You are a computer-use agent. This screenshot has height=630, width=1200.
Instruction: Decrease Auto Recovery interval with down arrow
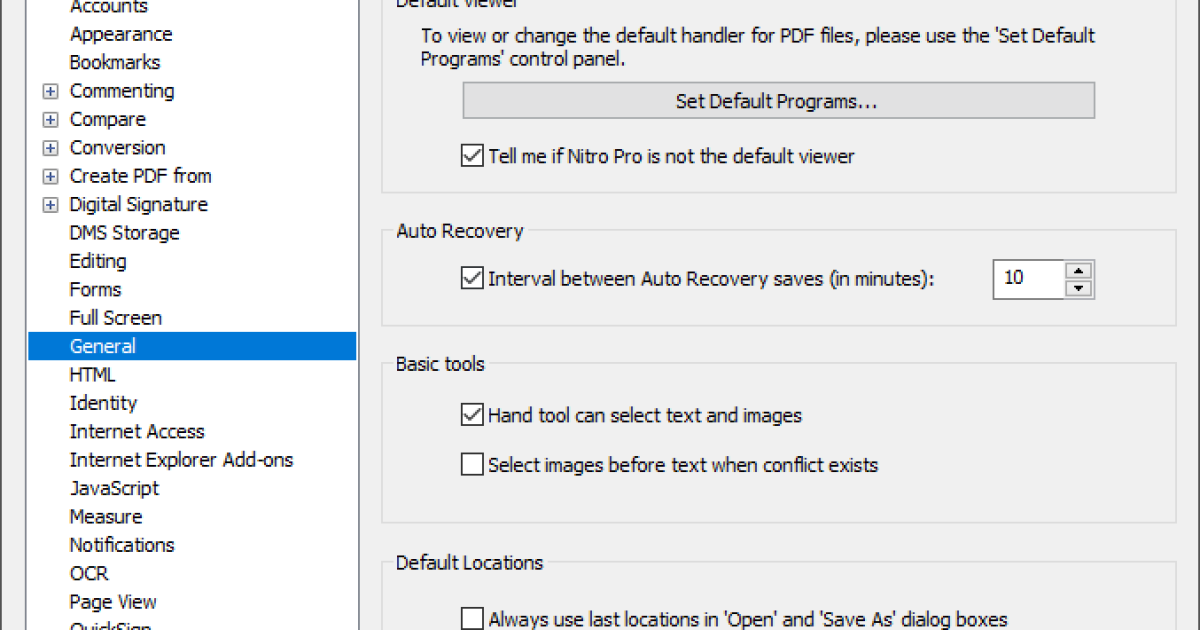click(1078, 288)
